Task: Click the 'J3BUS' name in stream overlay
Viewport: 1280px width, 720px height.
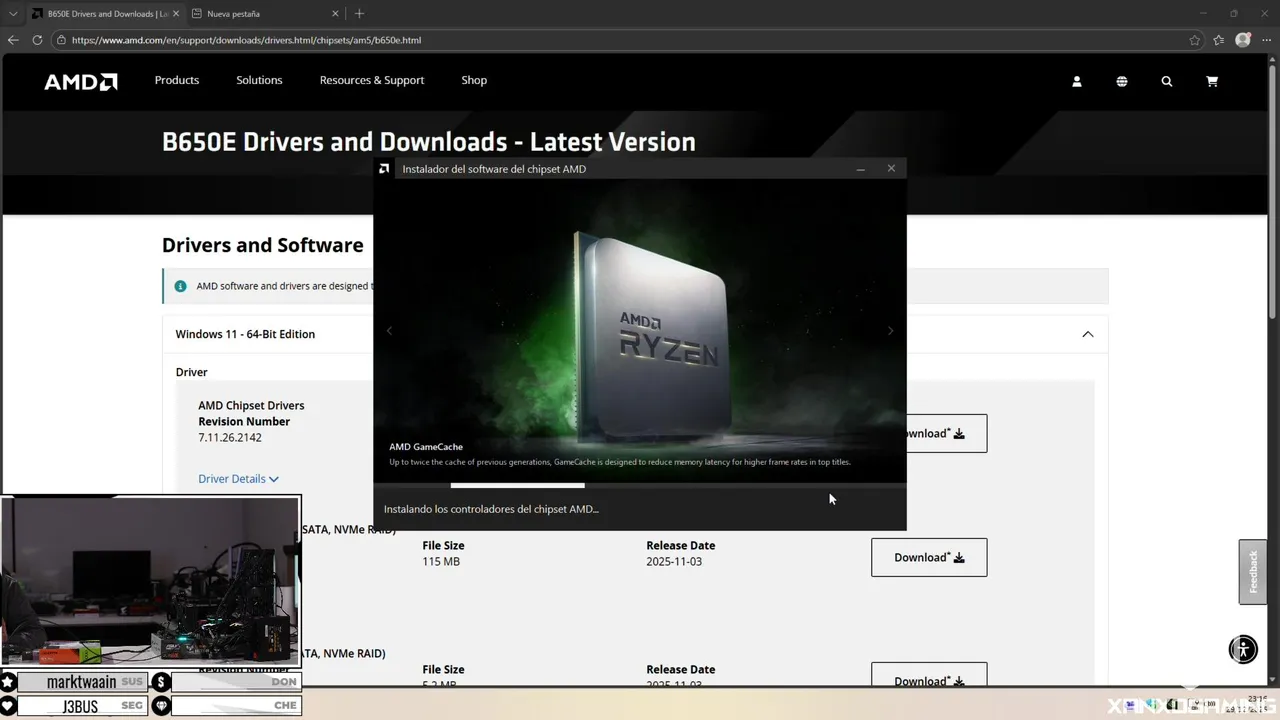Action: (81, 706)
